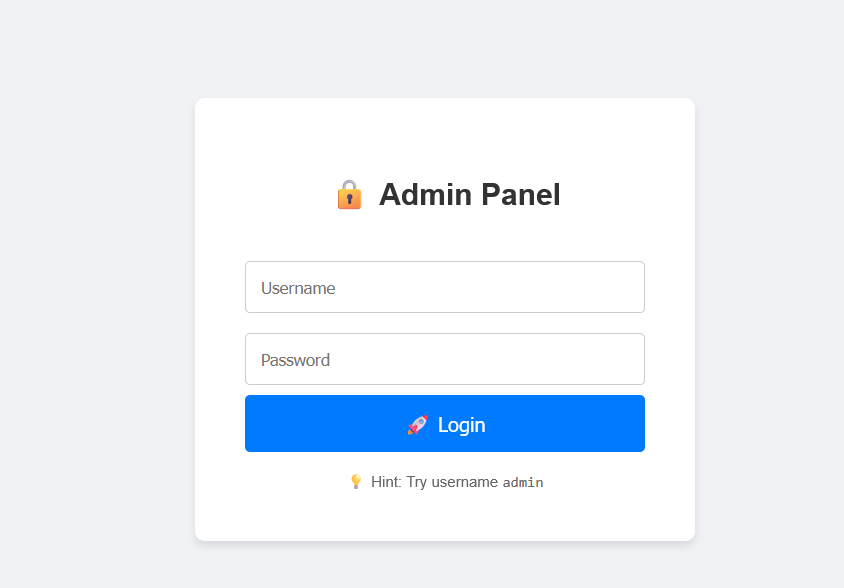Click the word "Panel" in the heading
This screenshot has height=588, width=844.
click(520, 194)
